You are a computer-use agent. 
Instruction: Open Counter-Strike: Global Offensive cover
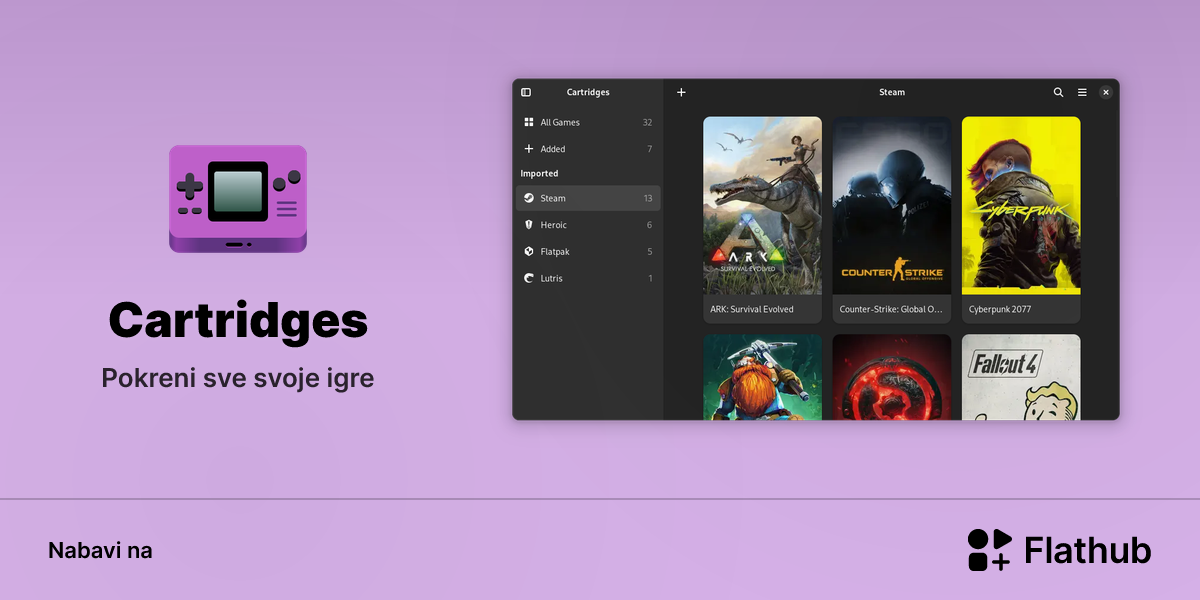click(x=892, y=206)
